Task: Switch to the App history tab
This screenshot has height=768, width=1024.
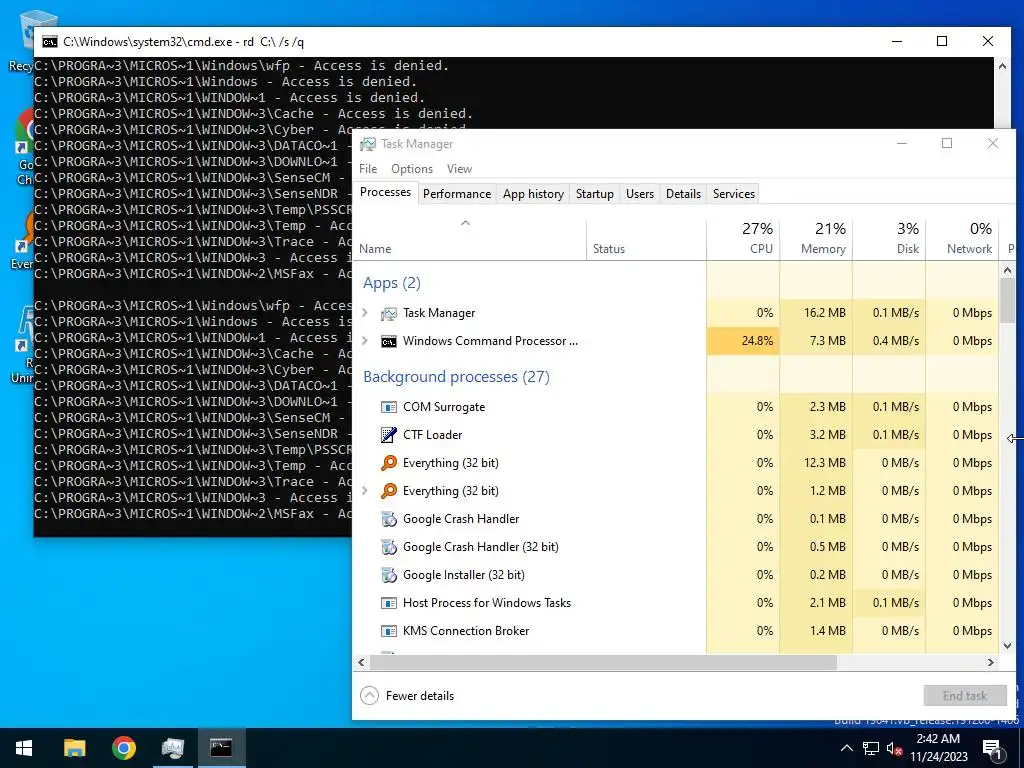Action: [x=534, y=194]
